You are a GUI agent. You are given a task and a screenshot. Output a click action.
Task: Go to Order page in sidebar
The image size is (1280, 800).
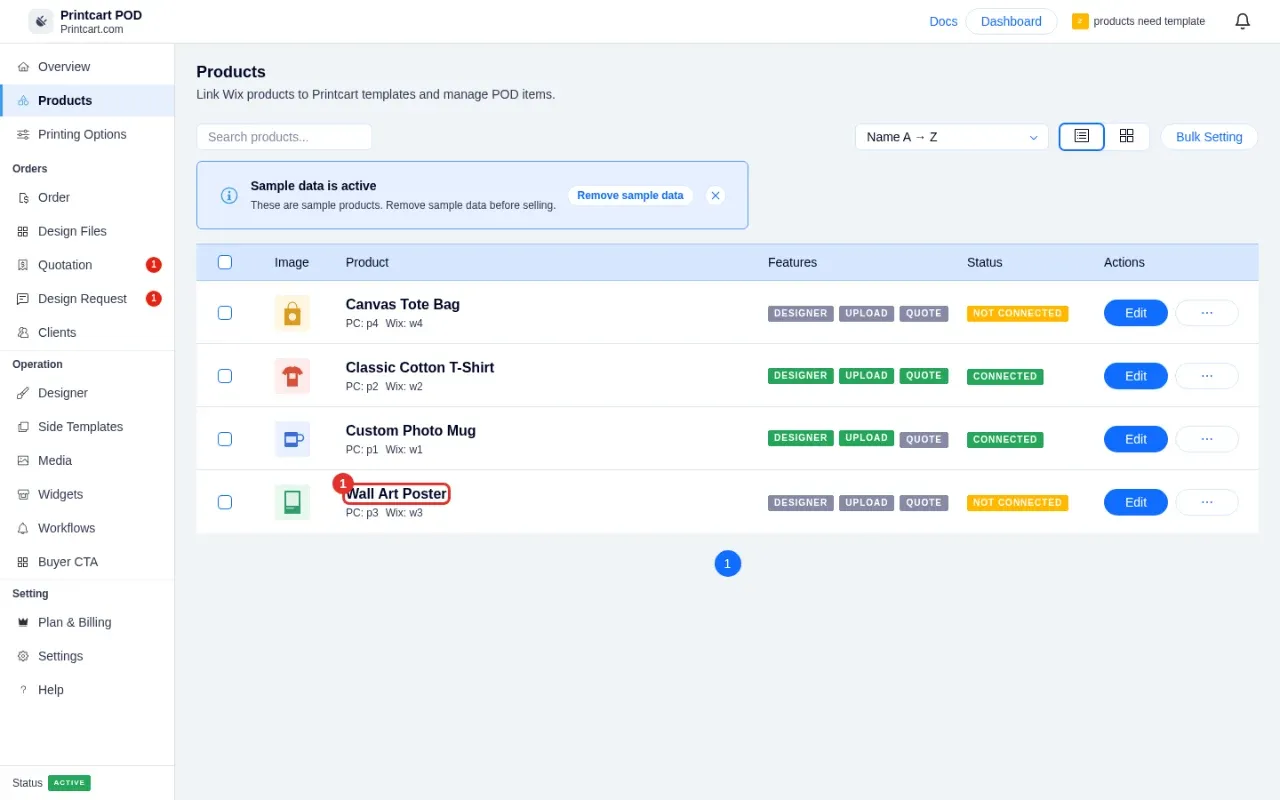(87, 198)
